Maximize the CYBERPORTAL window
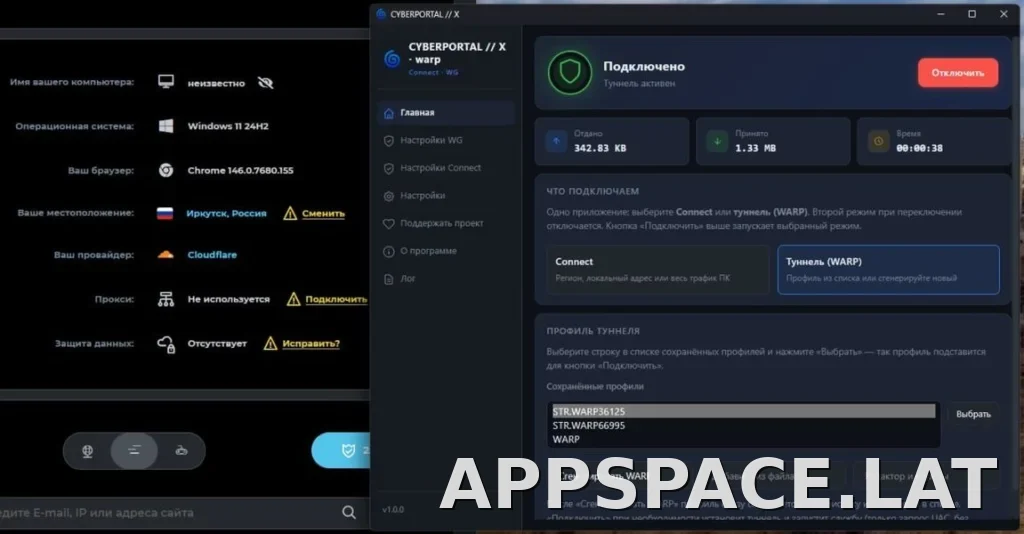This screenshot has width=1024, height=534. point(972,14)
